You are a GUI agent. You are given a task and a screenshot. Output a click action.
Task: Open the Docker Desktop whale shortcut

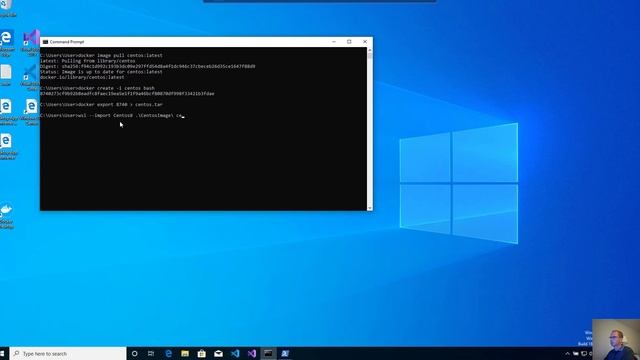[x=7, y=216]
